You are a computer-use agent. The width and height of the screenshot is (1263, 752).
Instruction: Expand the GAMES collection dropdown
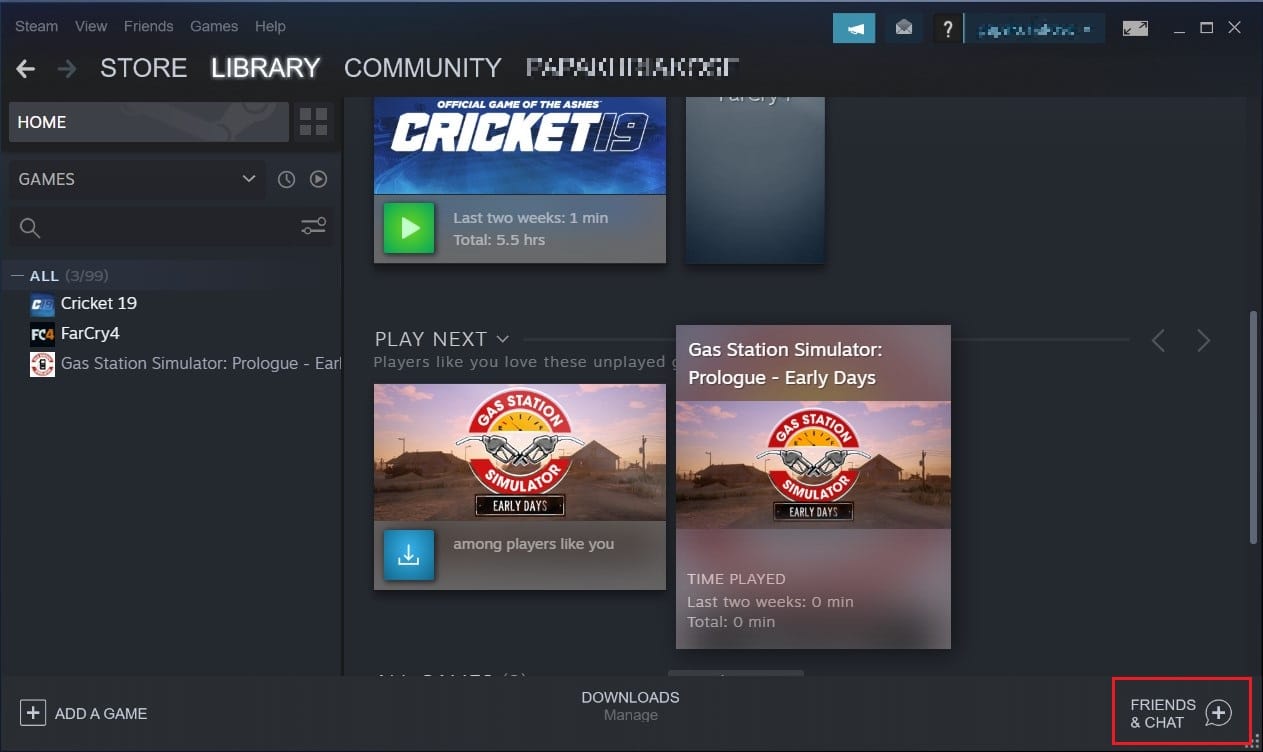point(248,179)
